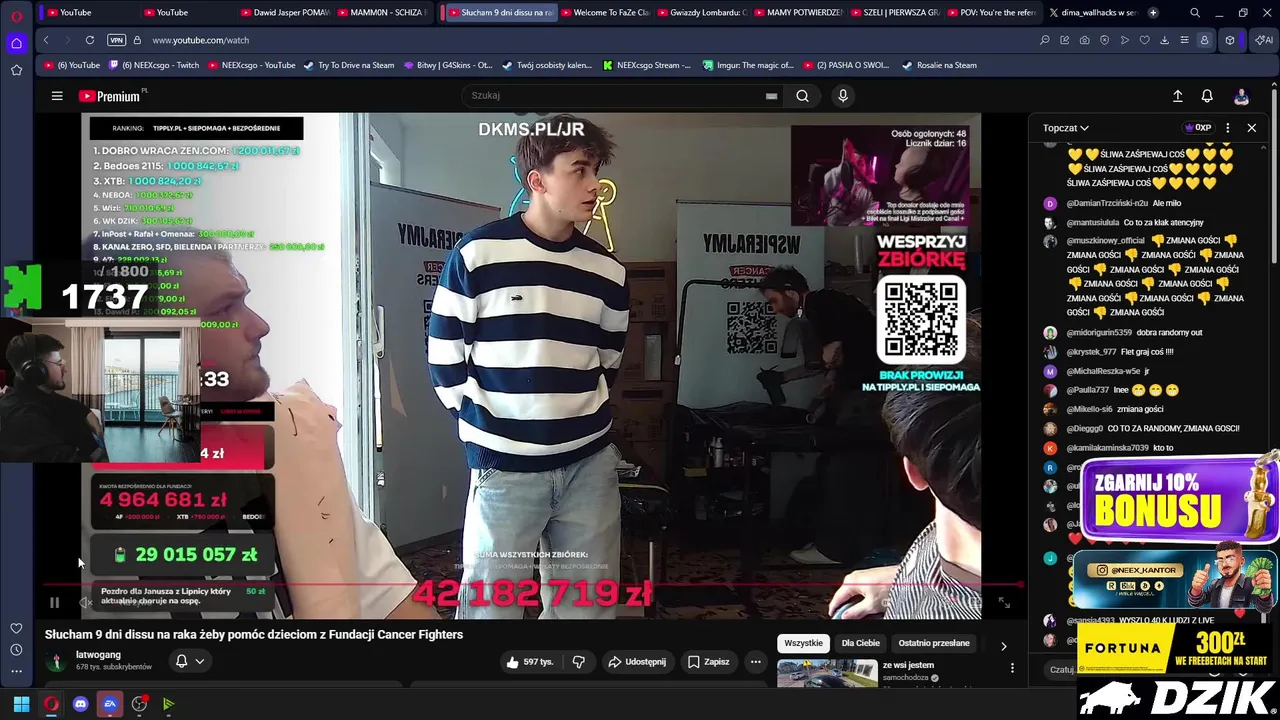Open the sidebar bookmarks star icon

coord(16,70)
